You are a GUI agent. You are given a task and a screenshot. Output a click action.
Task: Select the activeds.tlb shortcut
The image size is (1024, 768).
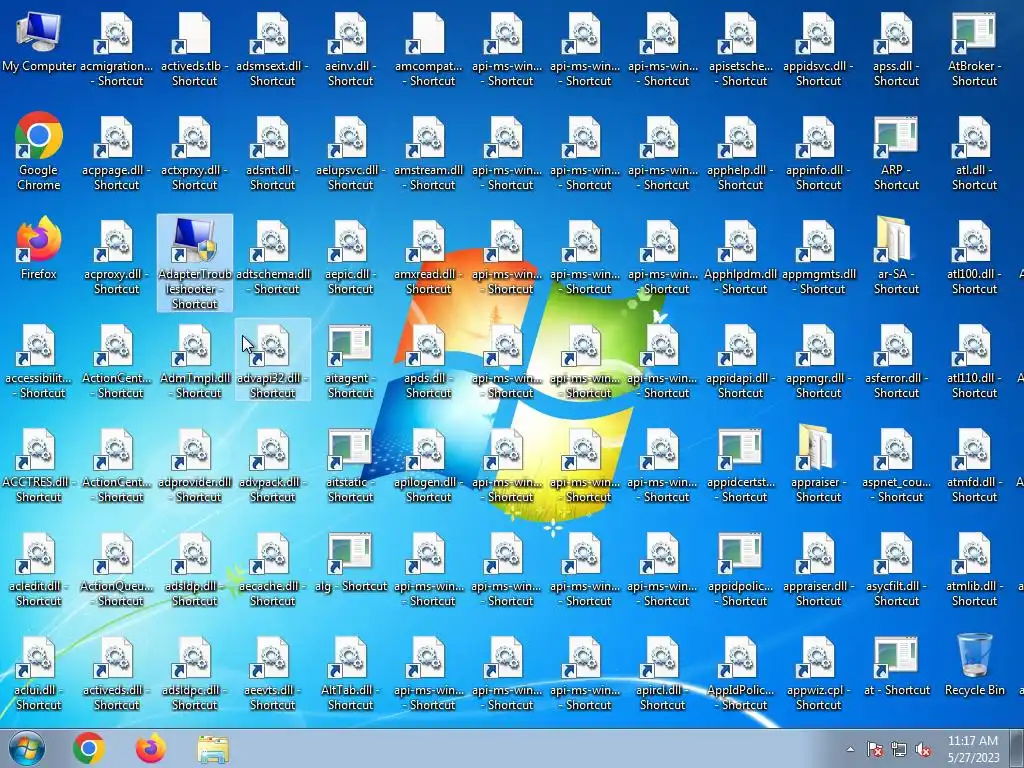(x=195, y=48)
